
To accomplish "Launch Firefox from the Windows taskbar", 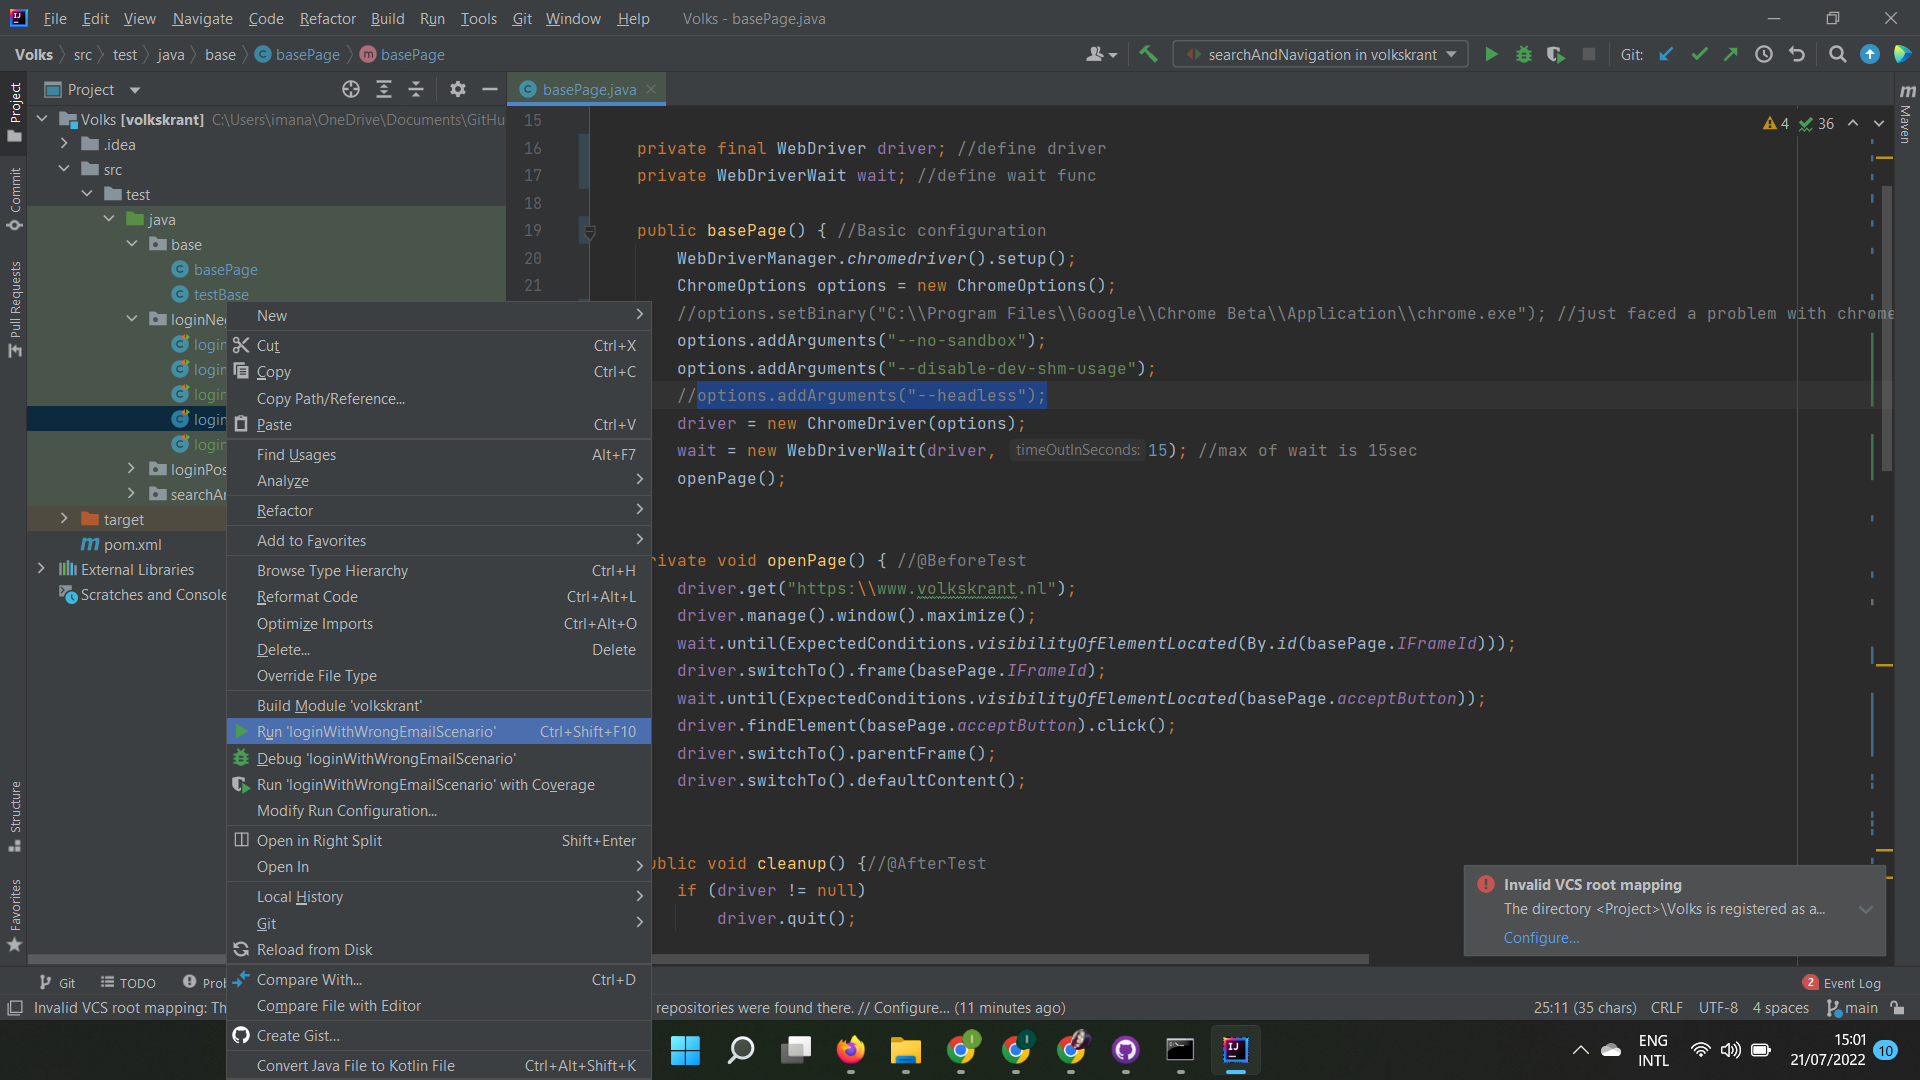I will coord(851,1051).
